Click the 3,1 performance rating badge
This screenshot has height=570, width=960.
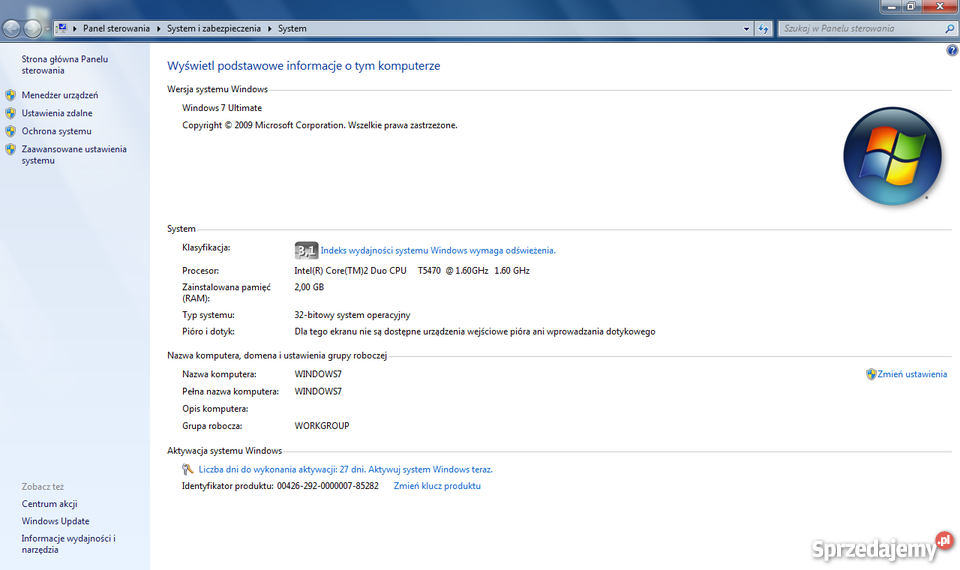click(x=306, y=250)
